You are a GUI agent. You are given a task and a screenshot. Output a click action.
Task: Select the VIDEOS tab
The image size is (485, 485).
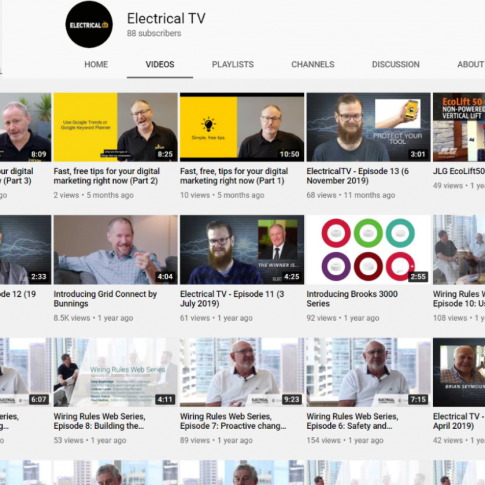click(x=160, y=64)
